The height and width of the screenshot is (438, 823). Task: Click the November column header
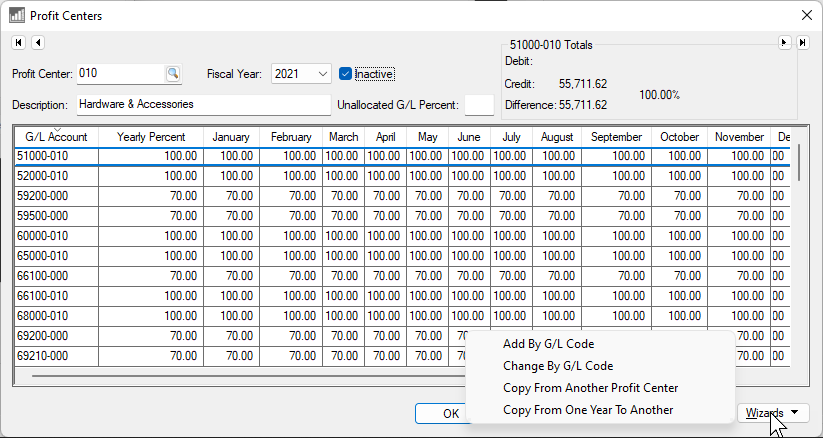(739, 137)
